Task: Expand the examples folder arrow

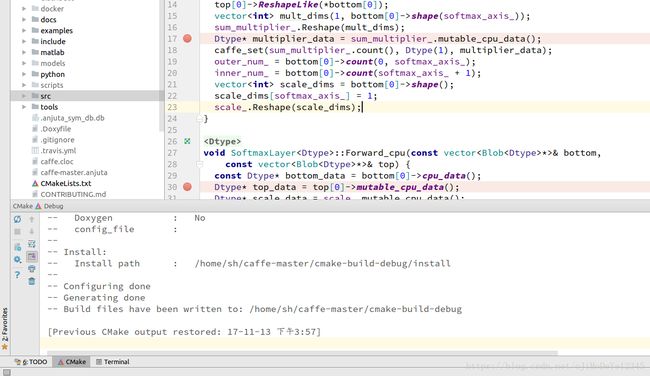Action: tap(24, 31)
